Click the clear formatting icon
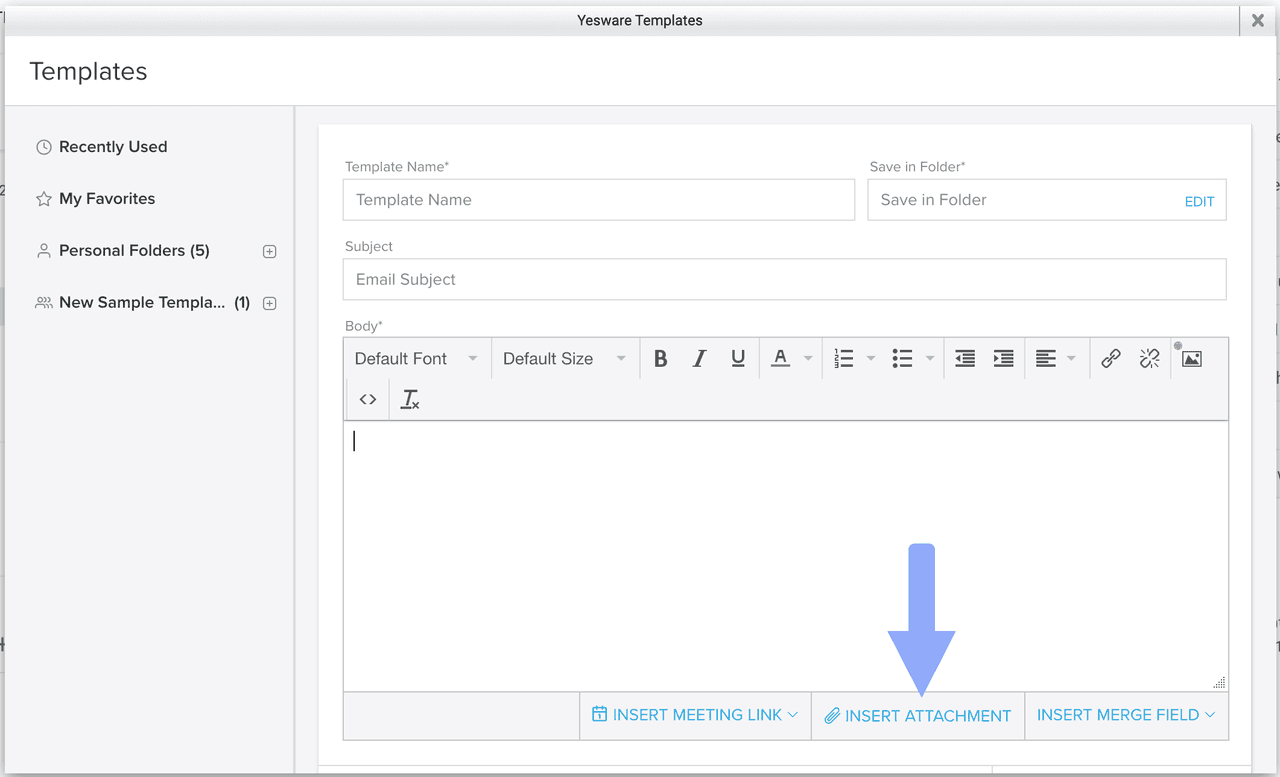This screenshot has height=777, width=1280. 410,399
